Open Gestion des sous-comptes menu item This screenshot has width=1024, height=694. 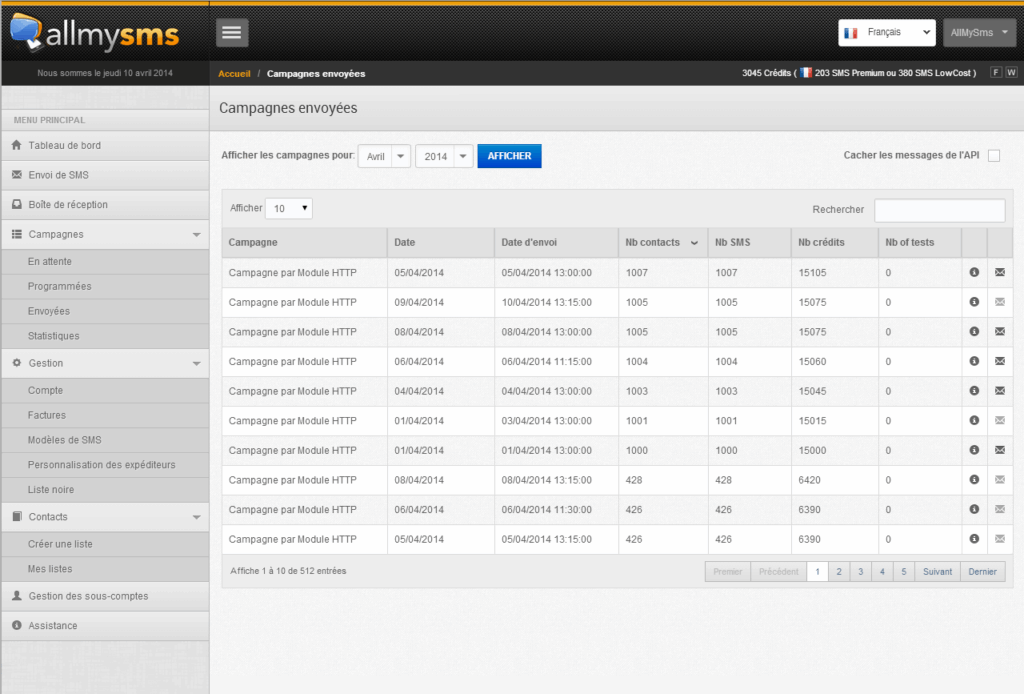(x=105, y=596)
